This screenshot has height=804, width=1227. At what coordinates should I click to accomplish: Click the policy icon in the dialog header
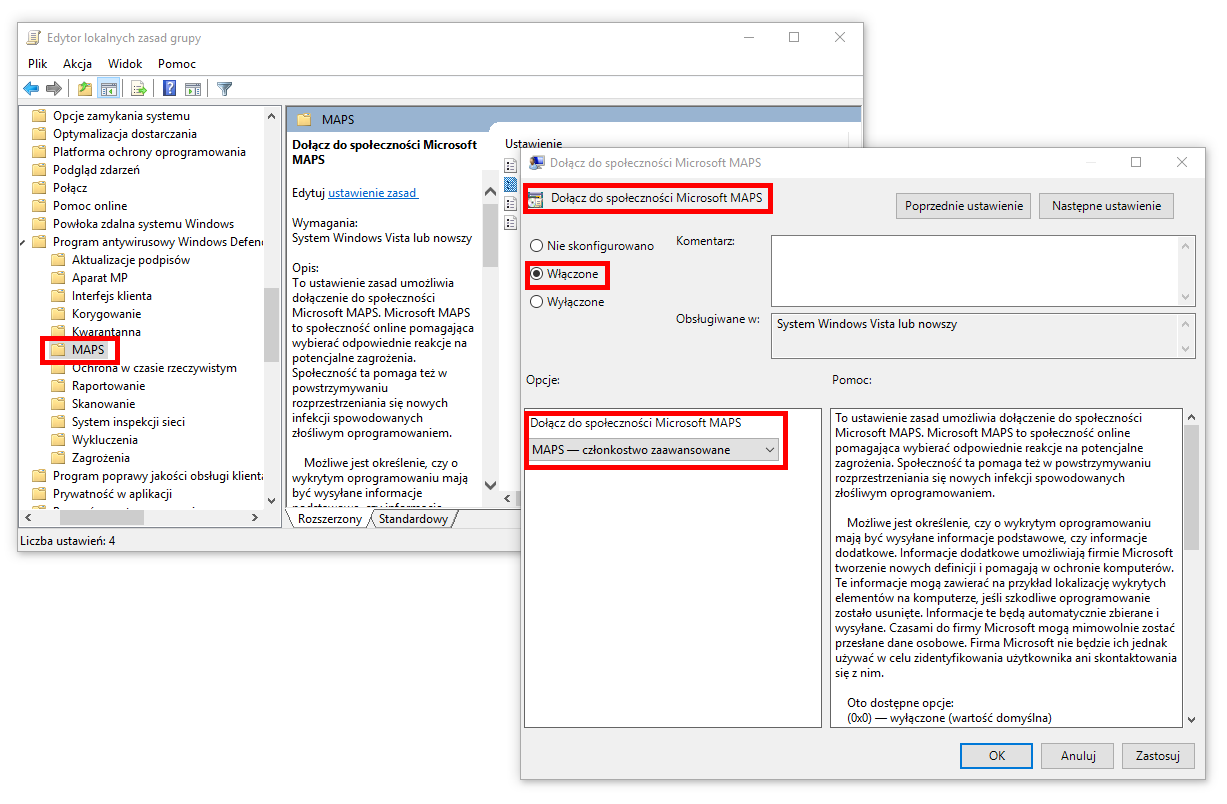coord(535,198)
